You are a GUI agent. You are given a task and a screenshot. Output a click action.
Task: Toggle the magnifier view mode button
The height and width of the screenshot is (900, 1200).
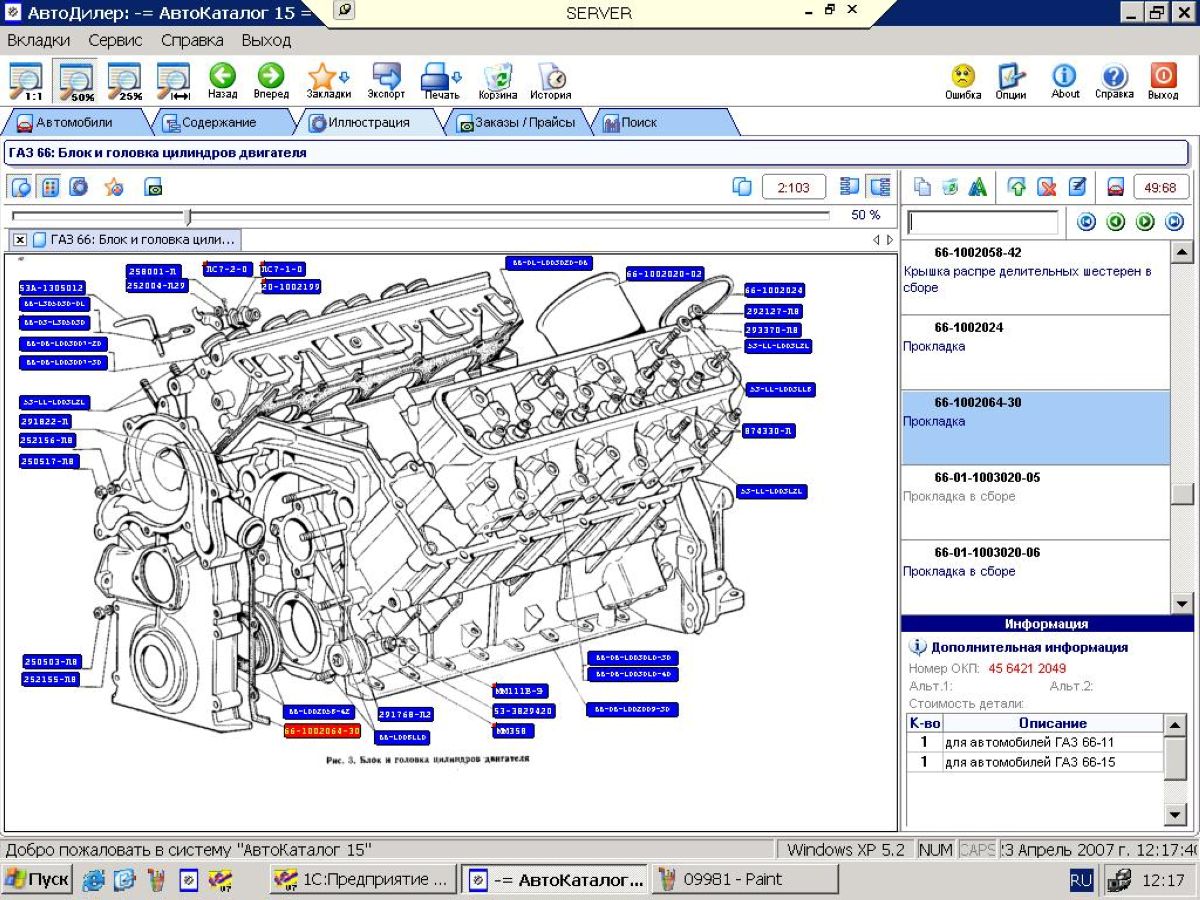(x=21, y=187)
